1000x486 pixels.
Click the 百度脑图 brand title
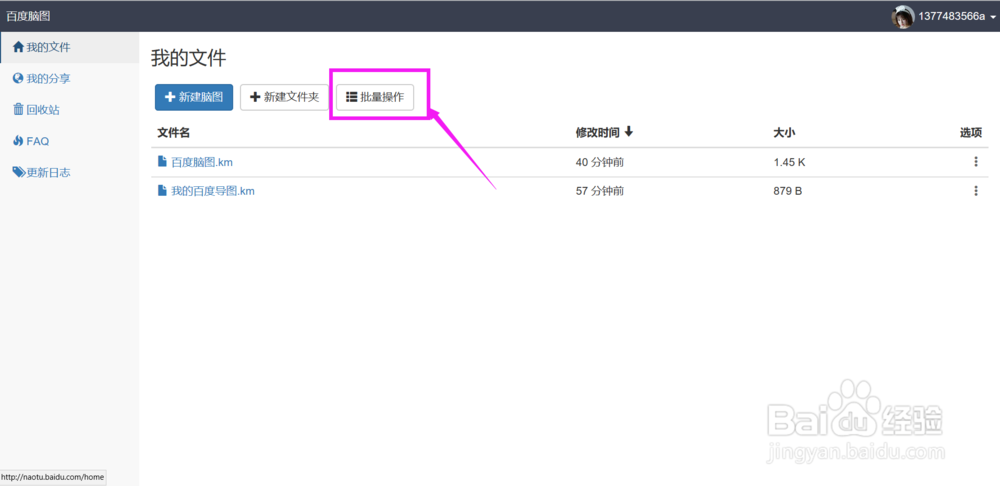pos(28,16)
